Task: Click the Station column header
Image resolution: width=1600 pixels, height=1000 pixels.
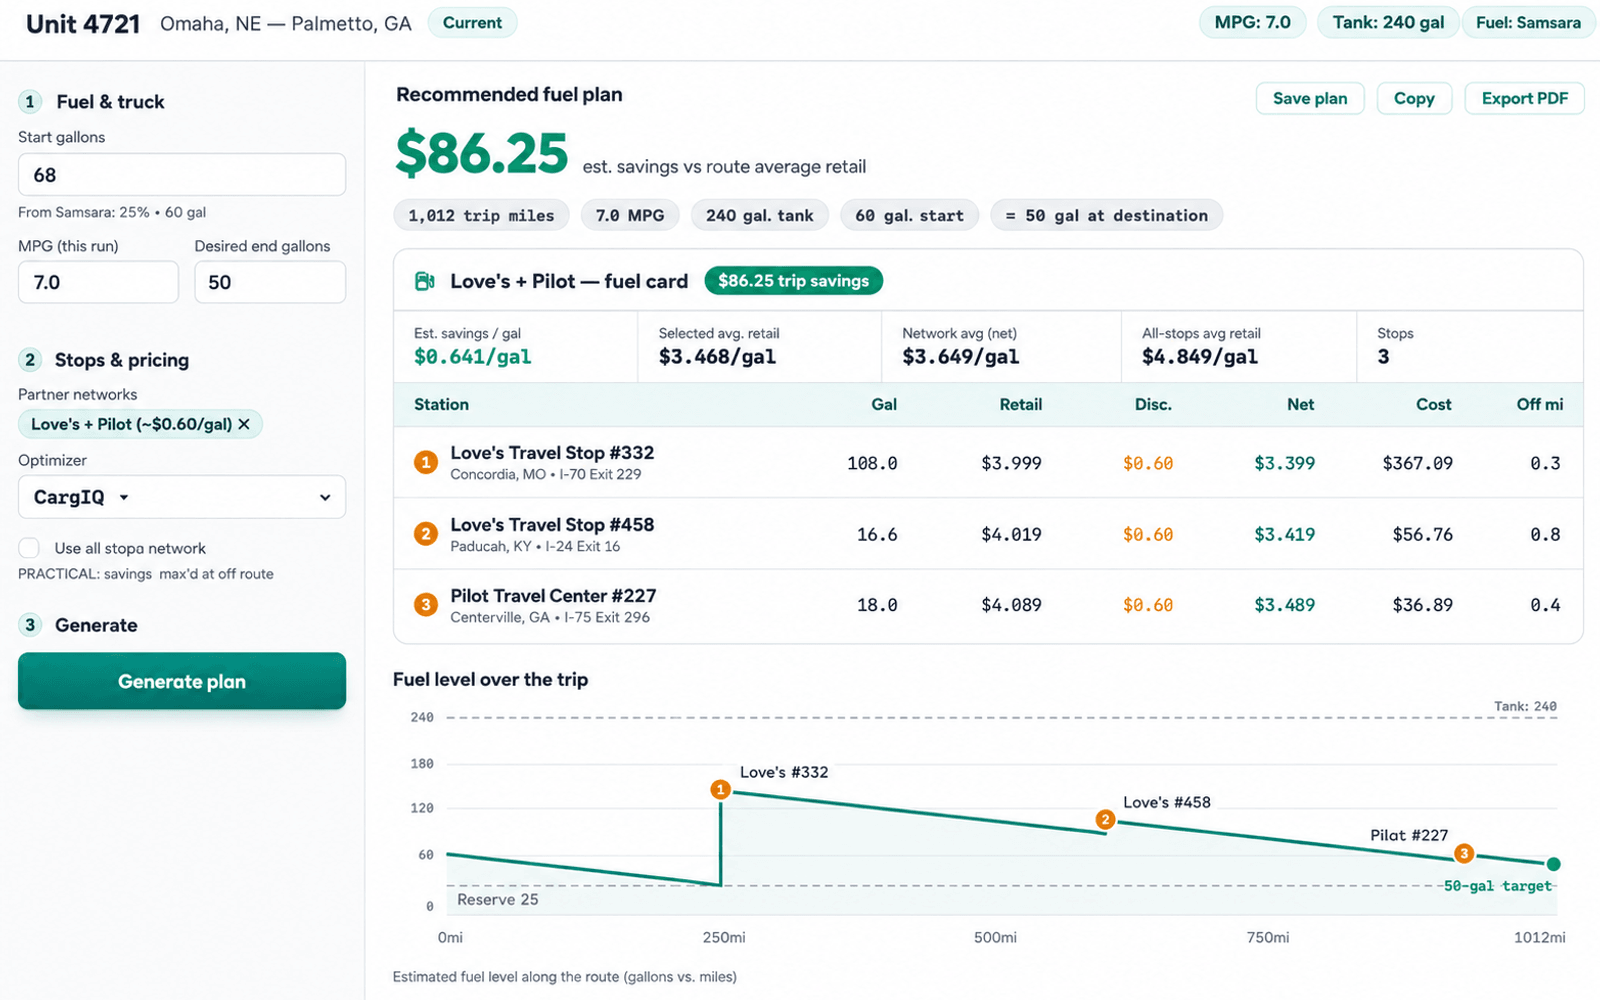Action: [x=441, y=404]
